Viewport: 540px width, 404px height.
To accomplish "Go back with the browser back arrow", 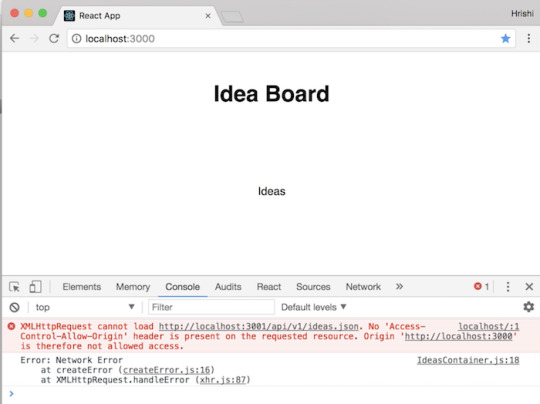I will [x=14, y=38].
